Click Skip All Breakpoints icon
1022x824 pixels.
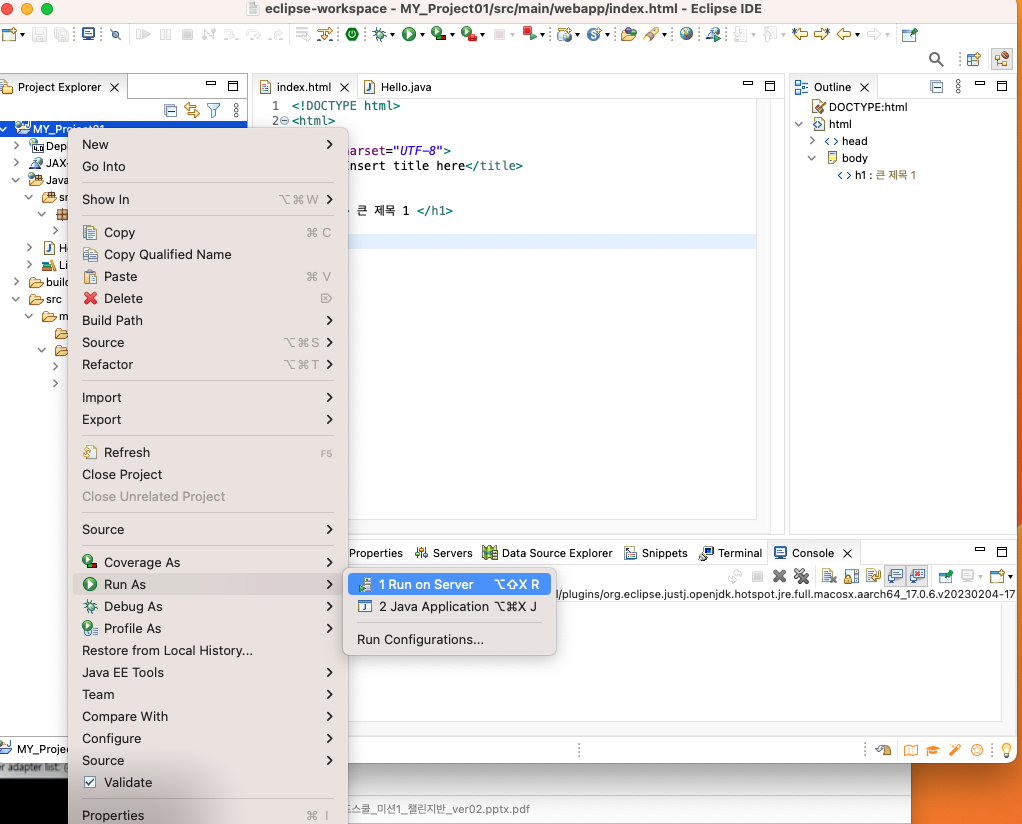pos(115,35)
